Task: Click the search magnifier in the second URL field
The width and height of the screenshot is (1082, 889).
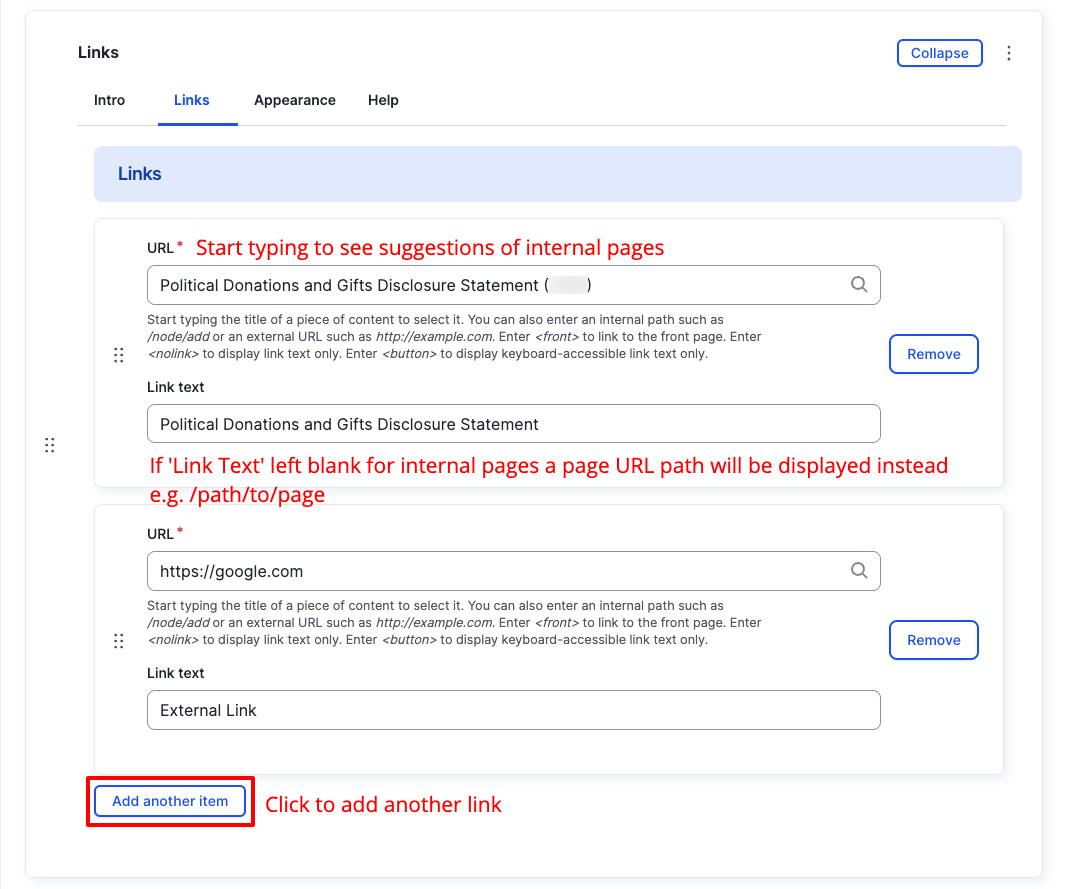Action: 859,570
